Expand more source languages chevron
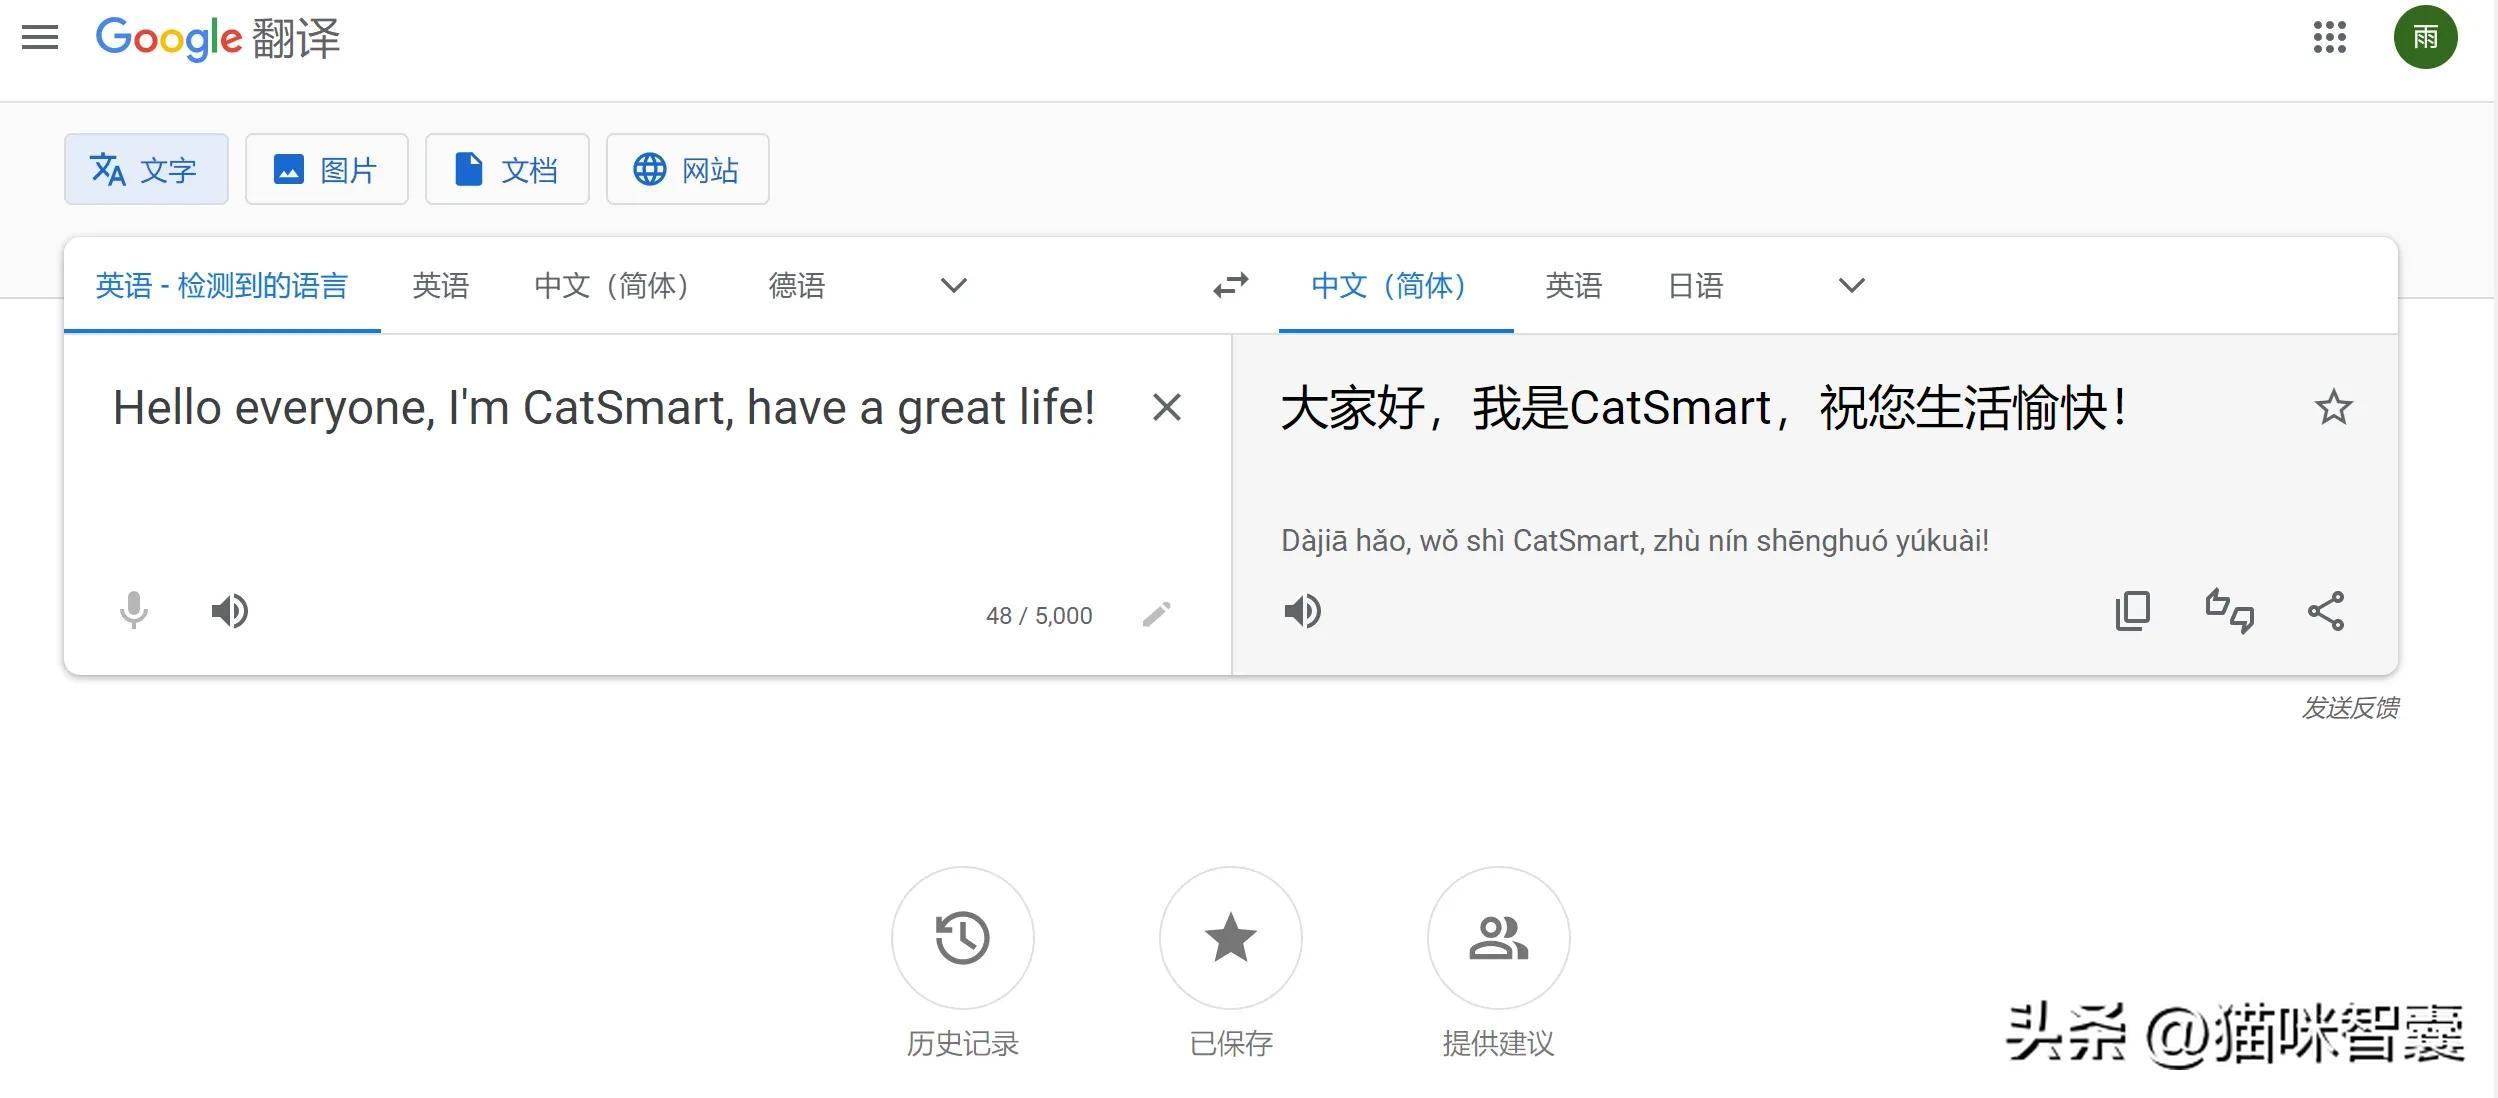 [x=954, y=286]
